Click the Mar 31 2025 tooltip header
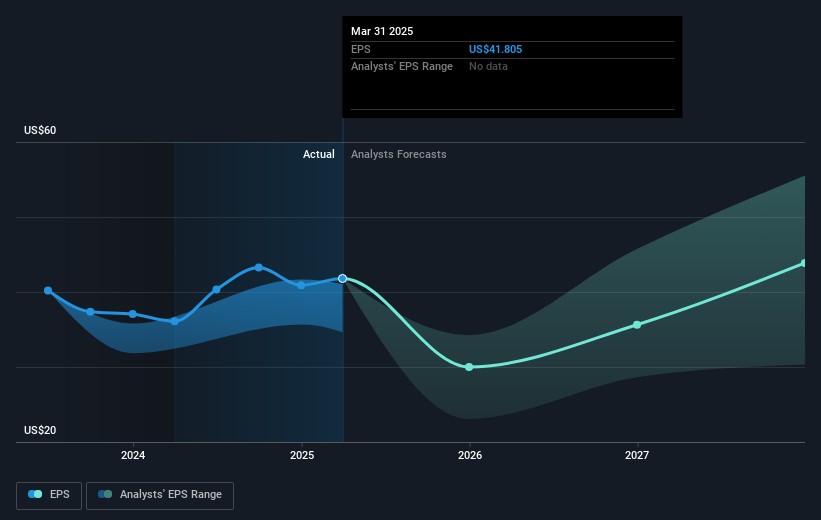Image resolution: width=821 pixels, height=520 pixels. [x=382, y=31]
